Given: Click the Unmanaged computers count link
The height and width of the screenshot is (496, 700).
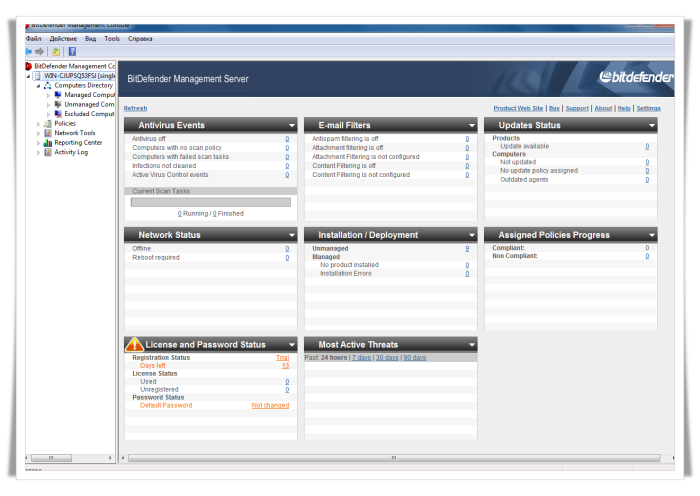Looking at the screenshot, I should pyautogui.click(x=467, y=248).
